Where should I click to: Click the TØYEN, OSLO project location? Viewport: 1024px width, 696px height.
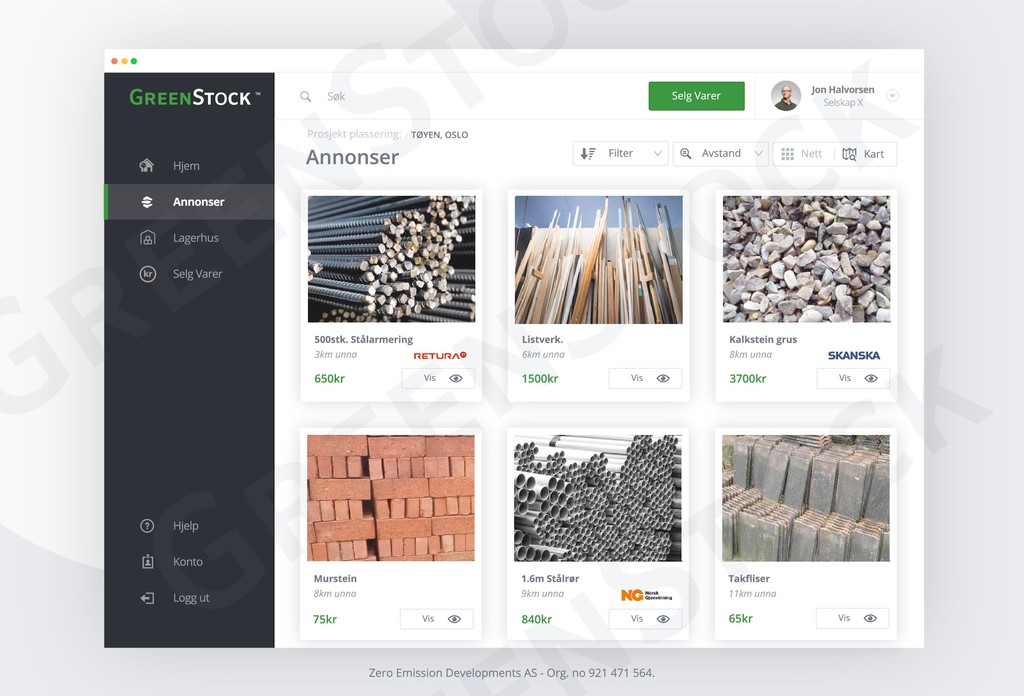440,135
